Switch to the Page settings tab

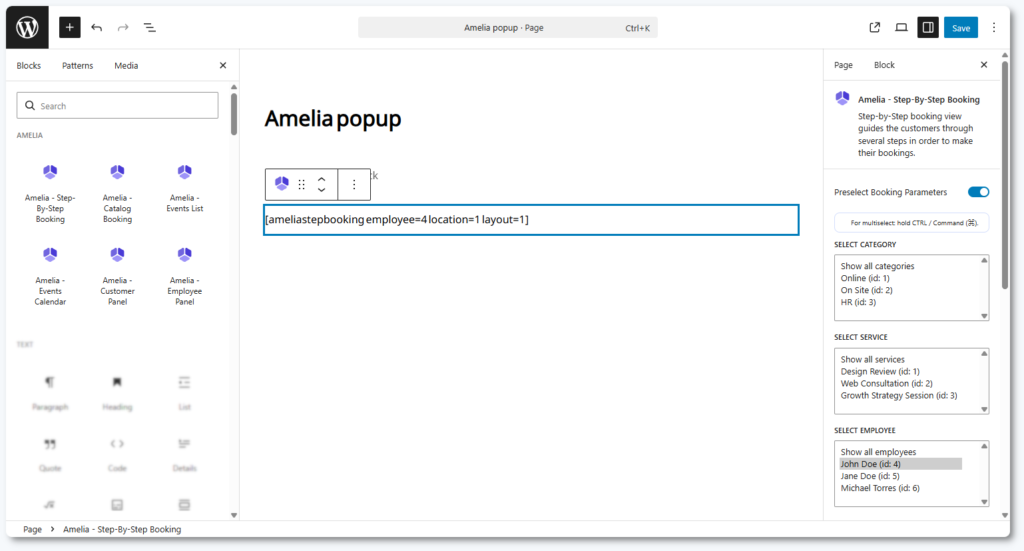843,65
